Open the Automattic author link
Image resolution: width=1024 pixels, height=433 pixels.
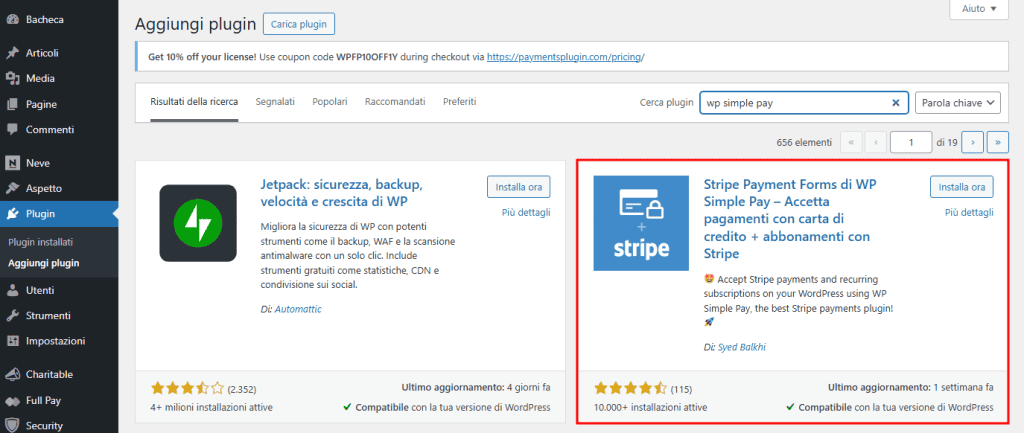click(298, 310)
